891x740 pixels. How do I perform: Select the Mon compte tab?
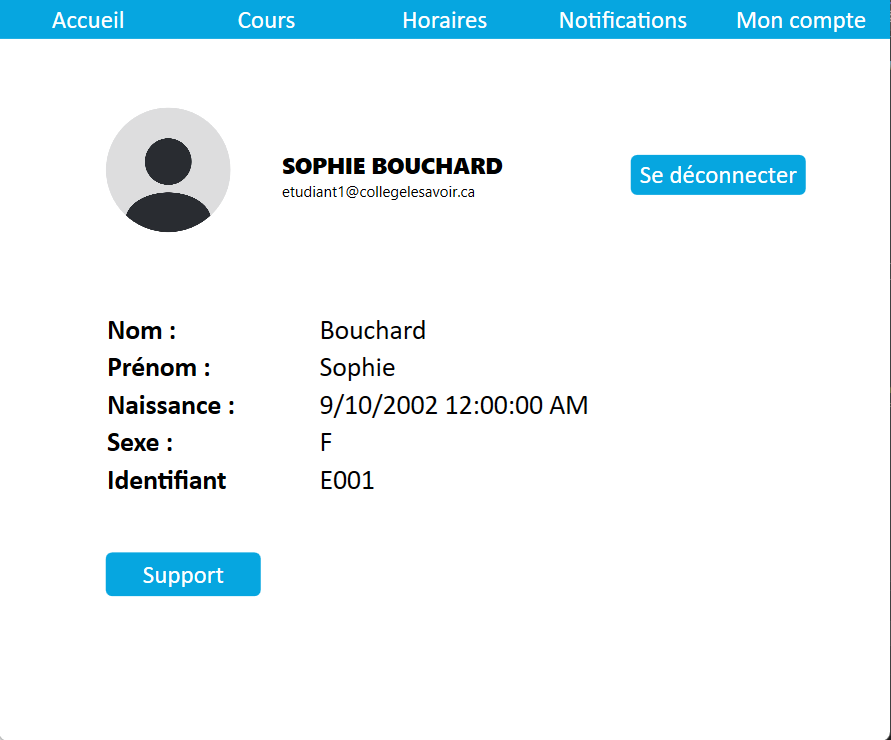[801, 20]
